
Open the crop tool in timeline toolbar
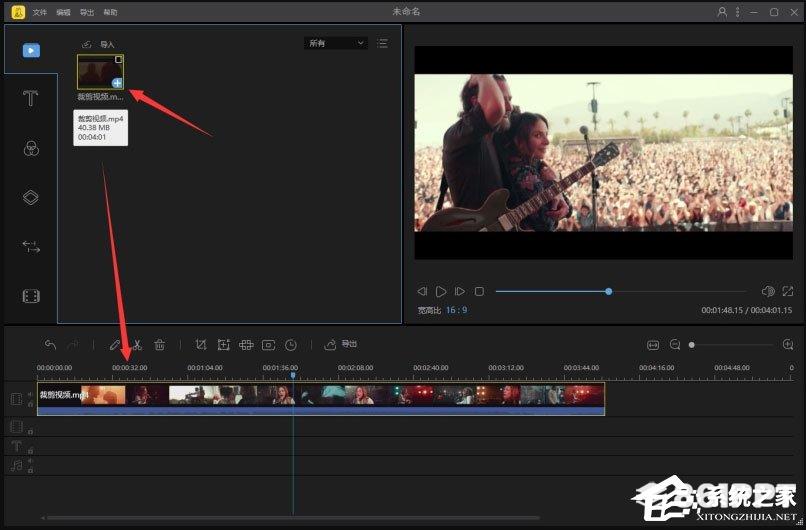201,344
